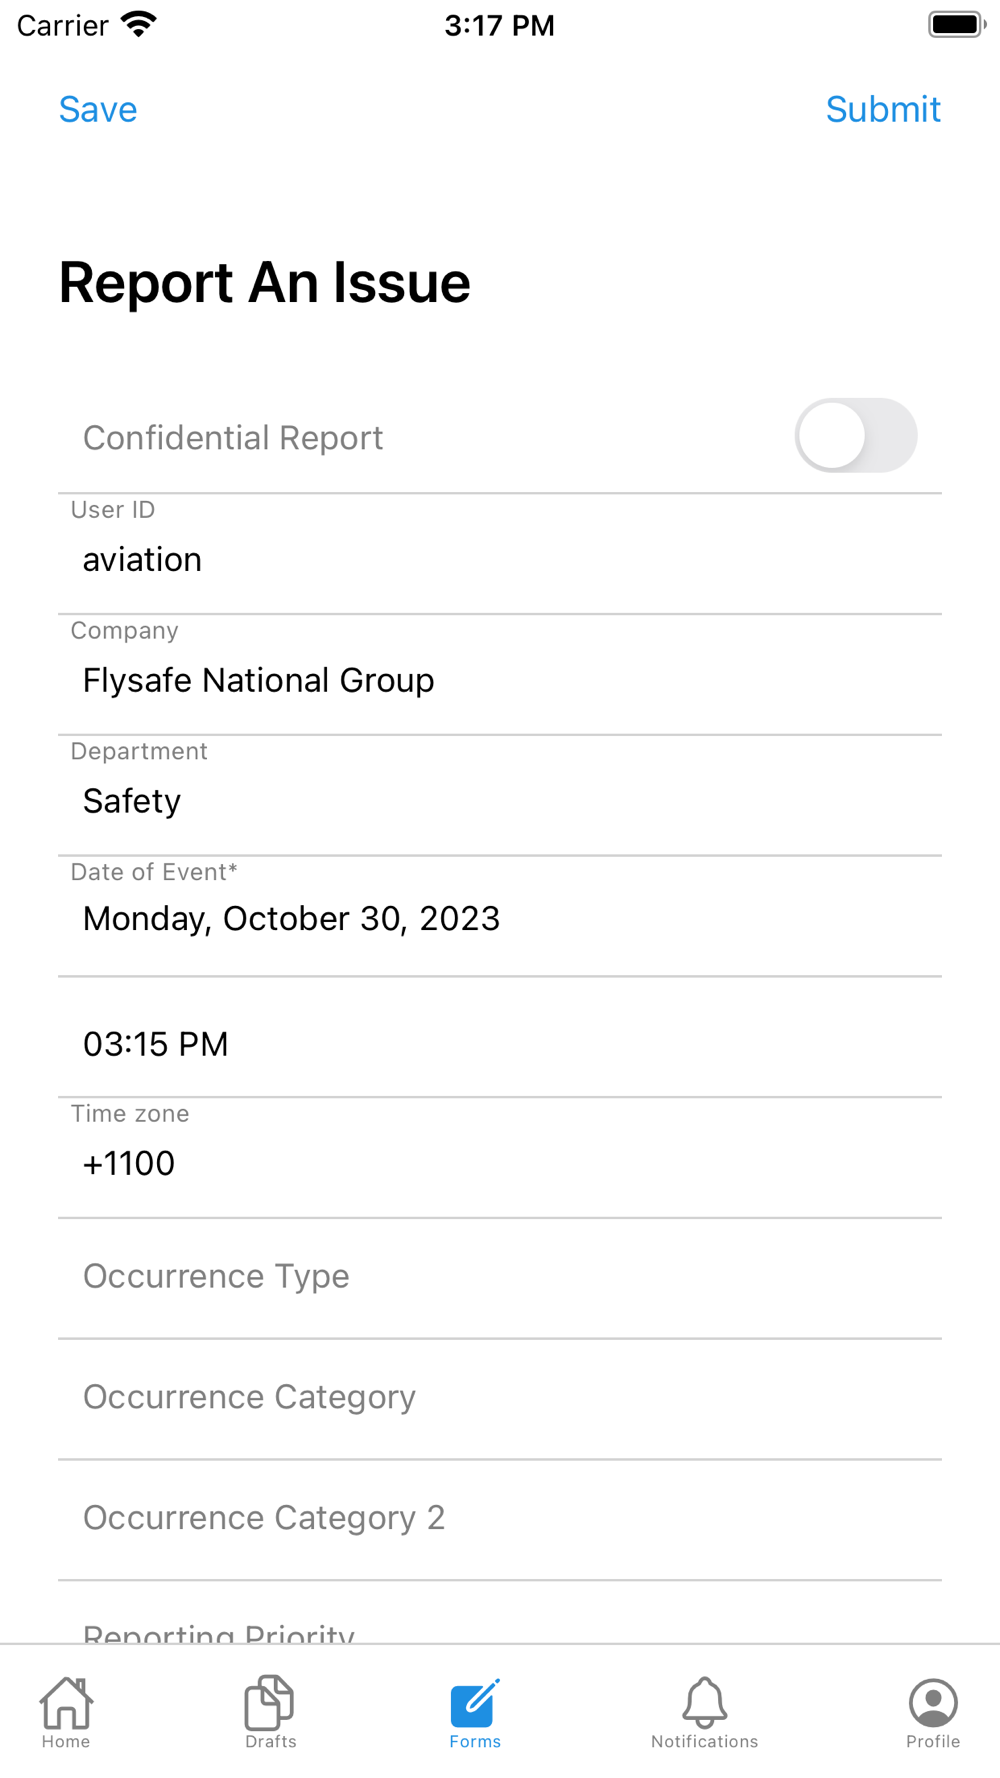This screenshot has width=1000, height=1778.
Task: Enable the Confidential Report switch
Action: pyautogui.click(x=855, y=436)
